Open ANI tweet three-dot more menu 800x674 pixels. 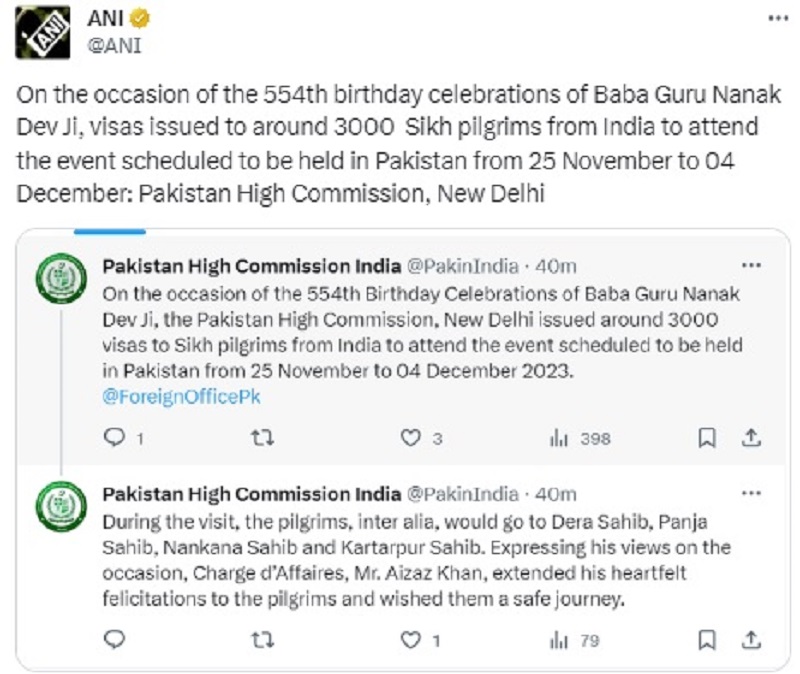pyautogui.click(x=778, y=18)
